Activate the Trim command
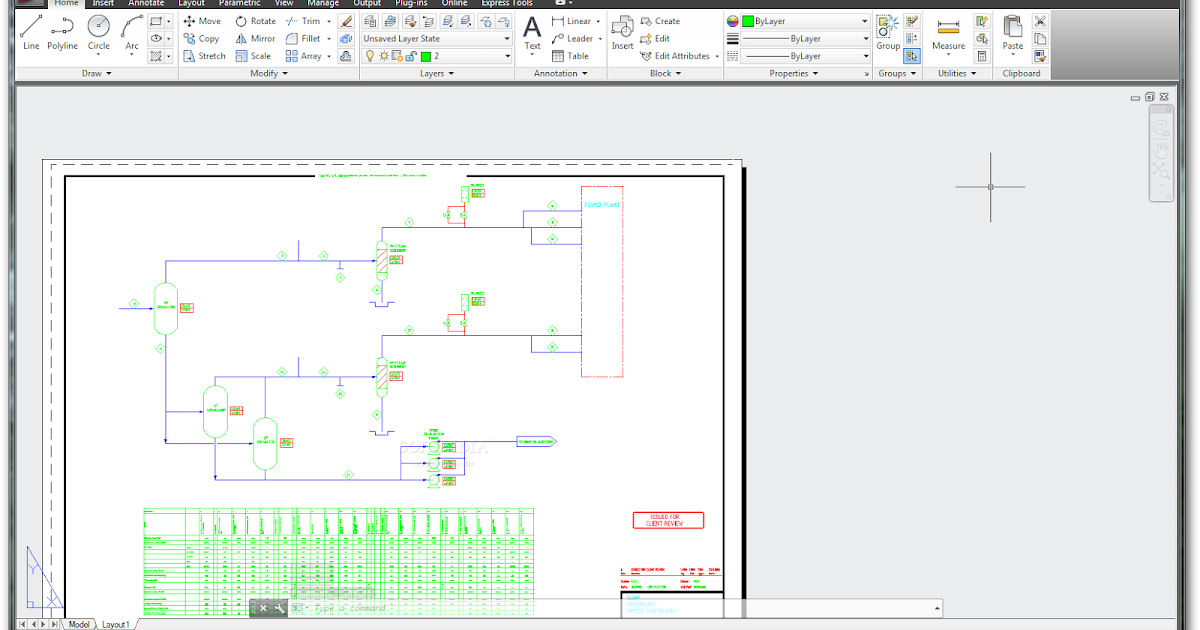The height and width of the screenshot is (630, 1200). coord(303,21)
